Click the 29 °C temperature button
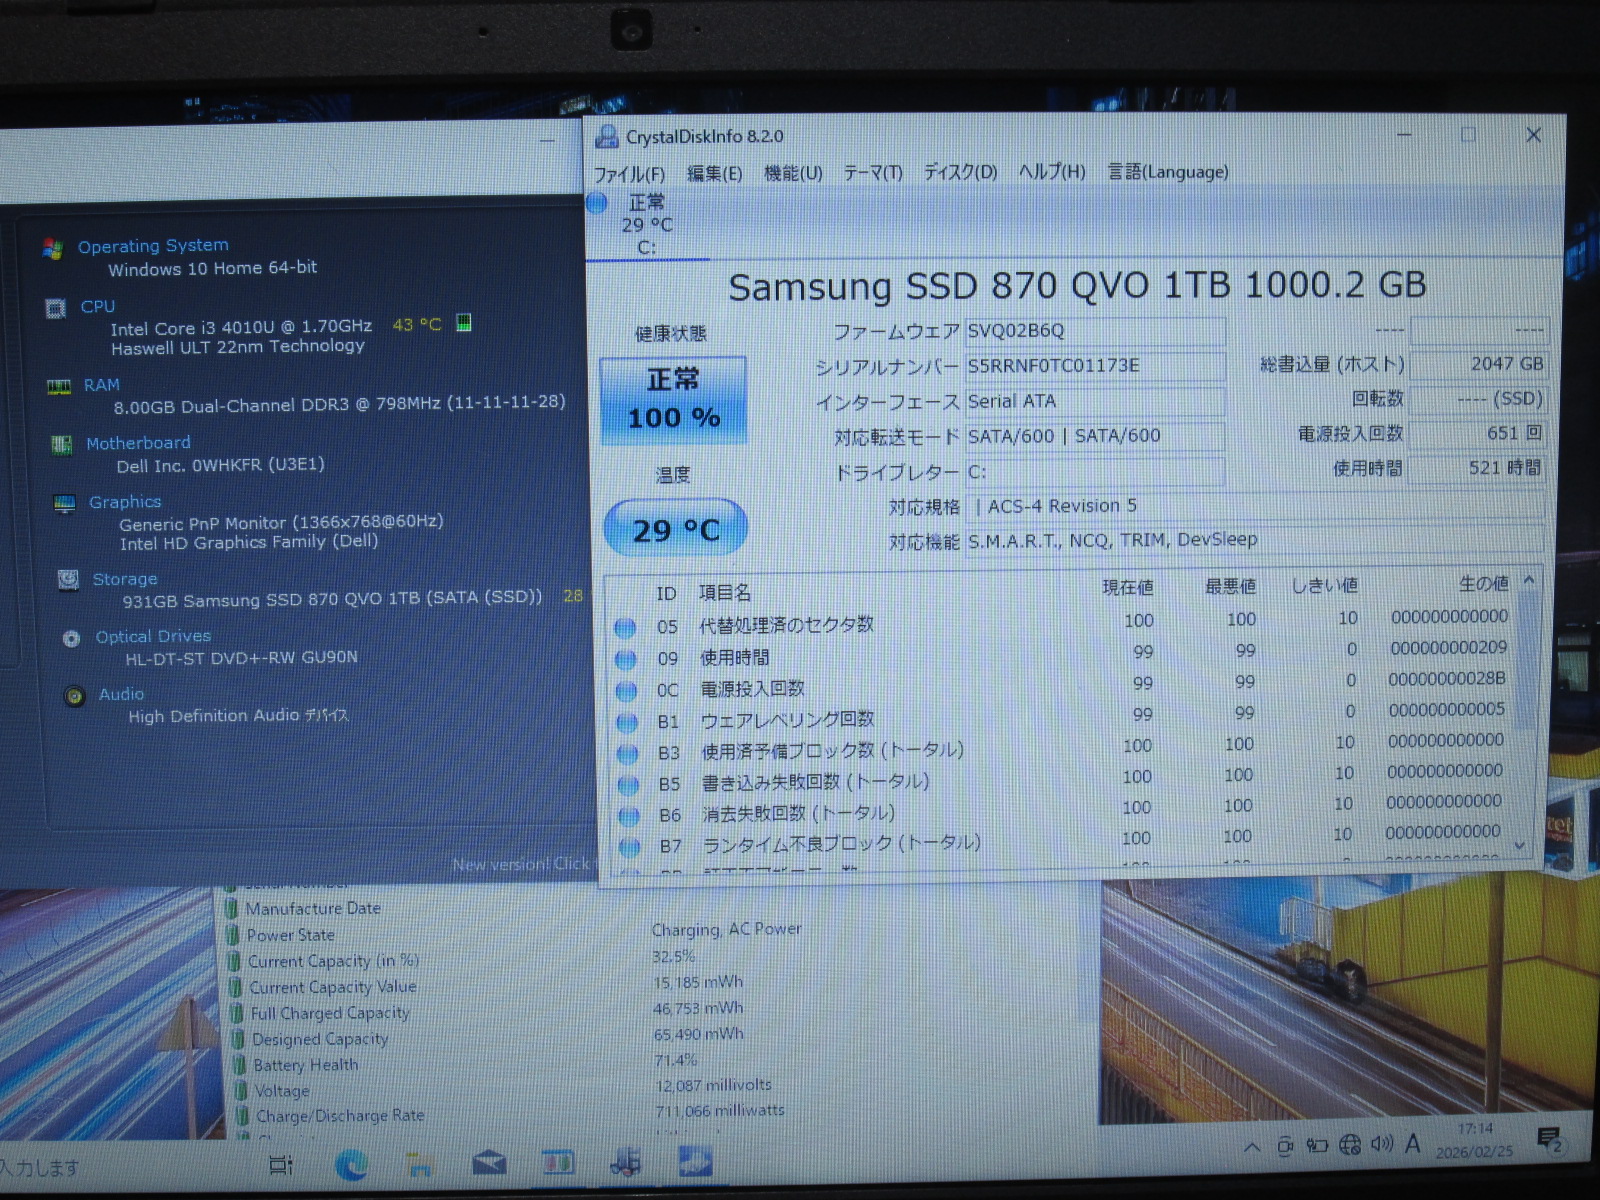This screenshot has width=1600, height=1200. 675,529
